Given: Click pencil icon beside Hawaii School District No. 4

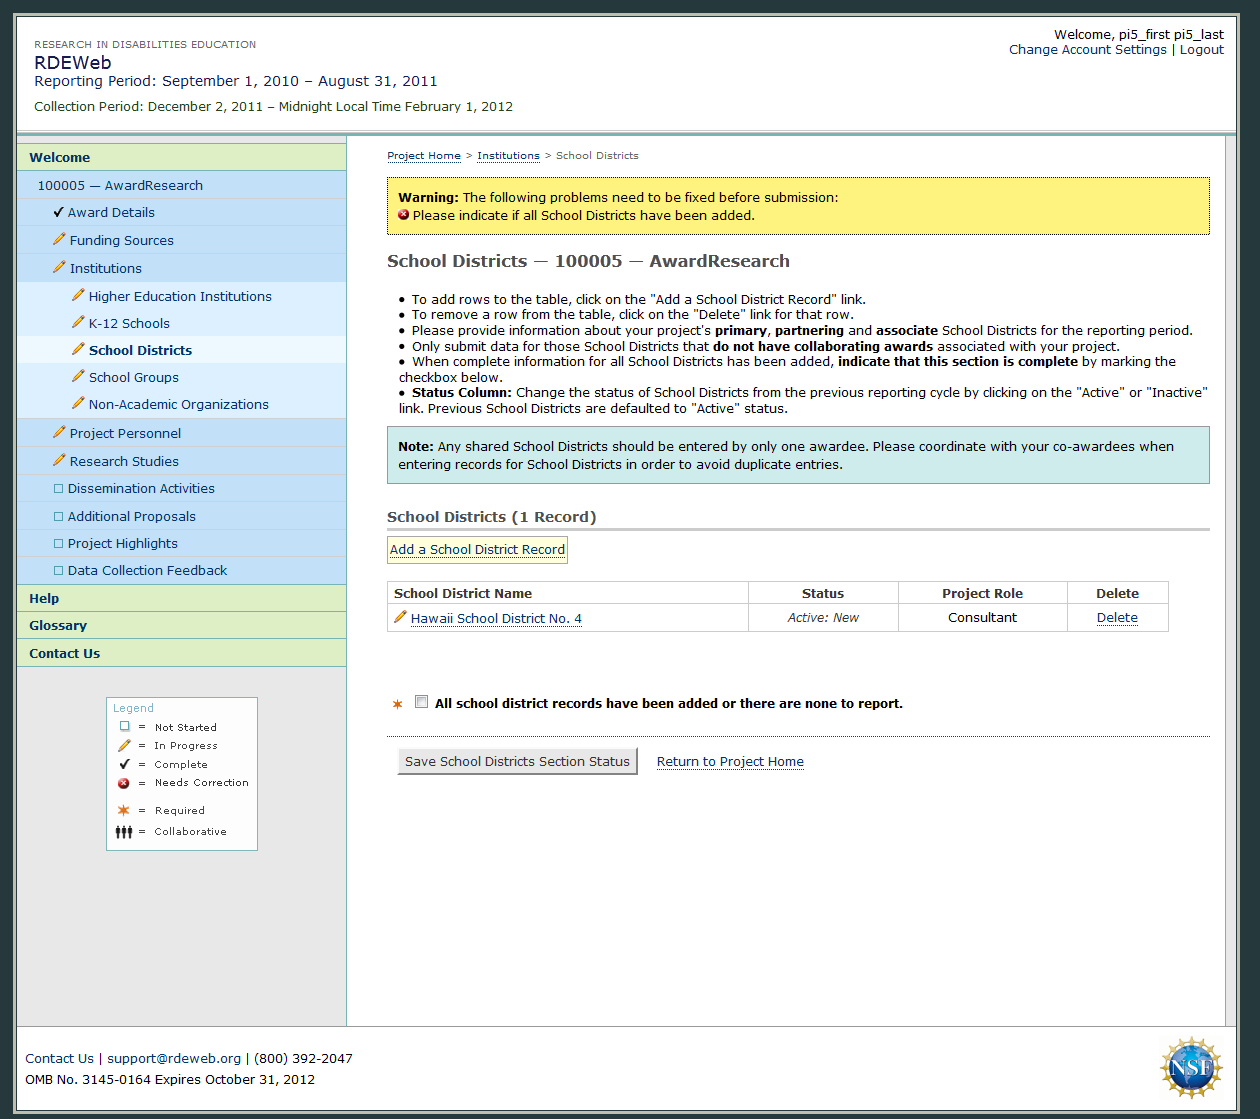Looking at the screenshot, I should pos(400,617).
